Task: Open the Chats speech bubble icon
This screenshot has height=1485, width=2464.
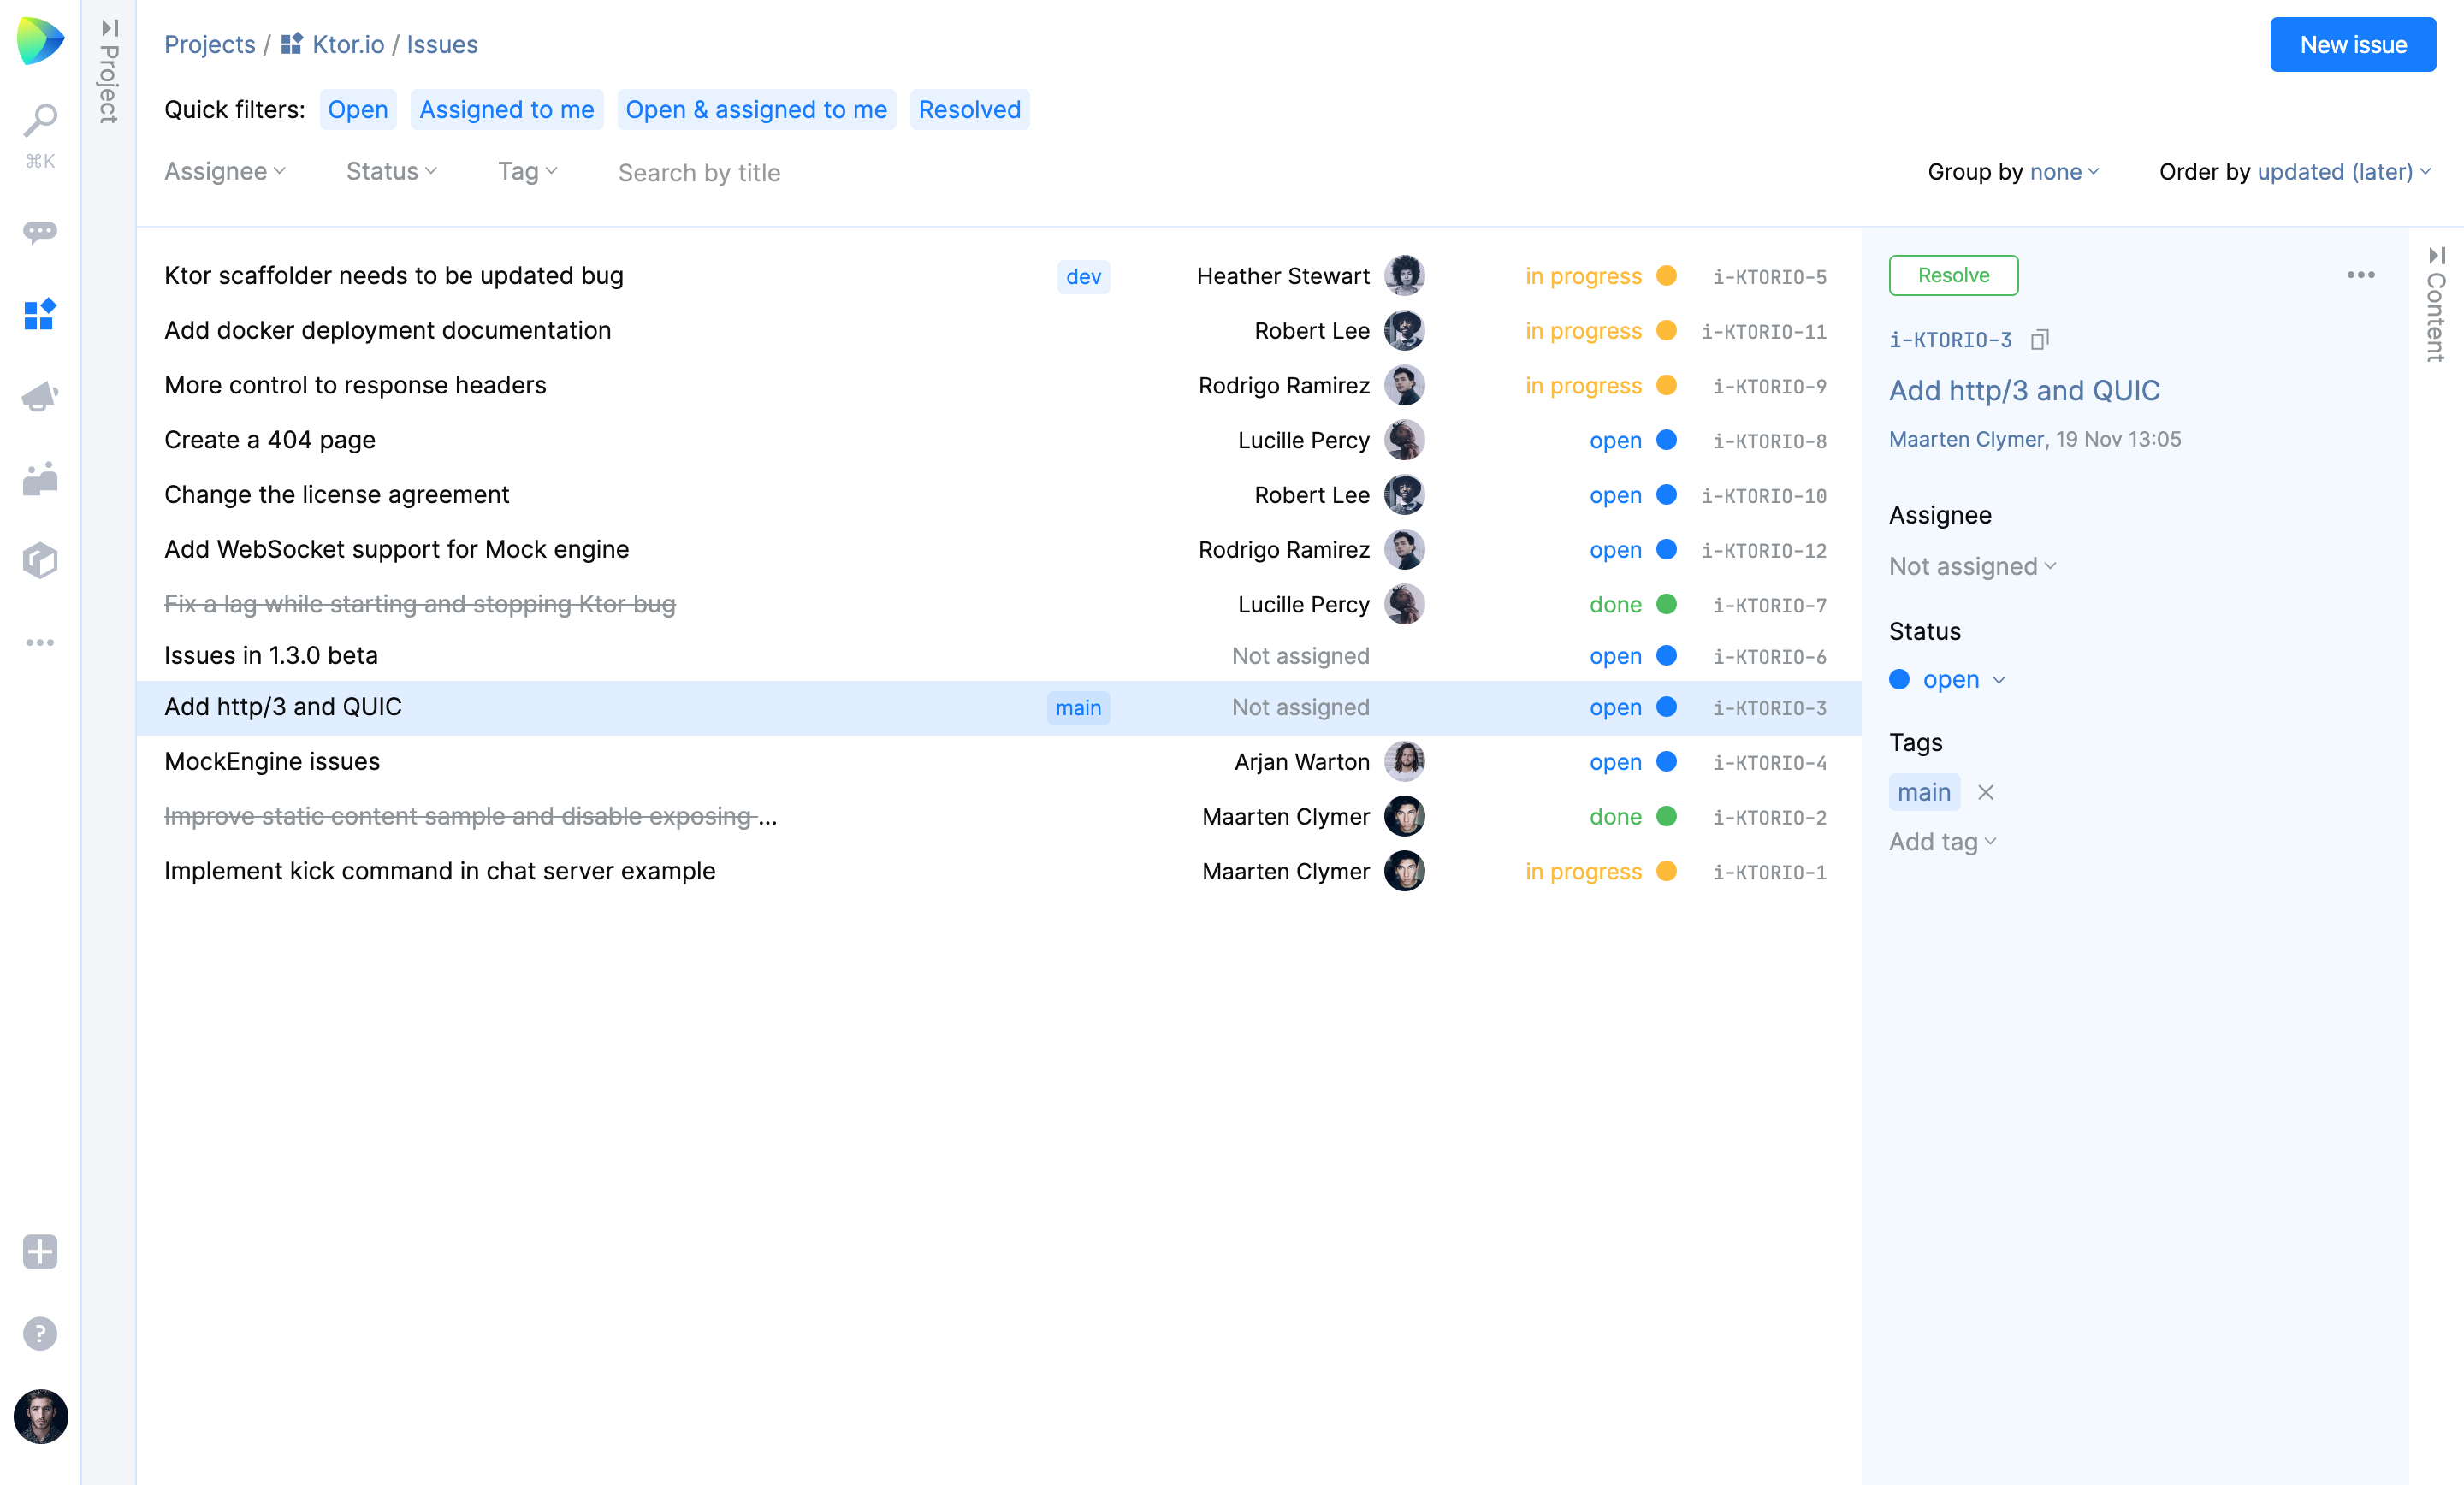Action: (40, 232)
